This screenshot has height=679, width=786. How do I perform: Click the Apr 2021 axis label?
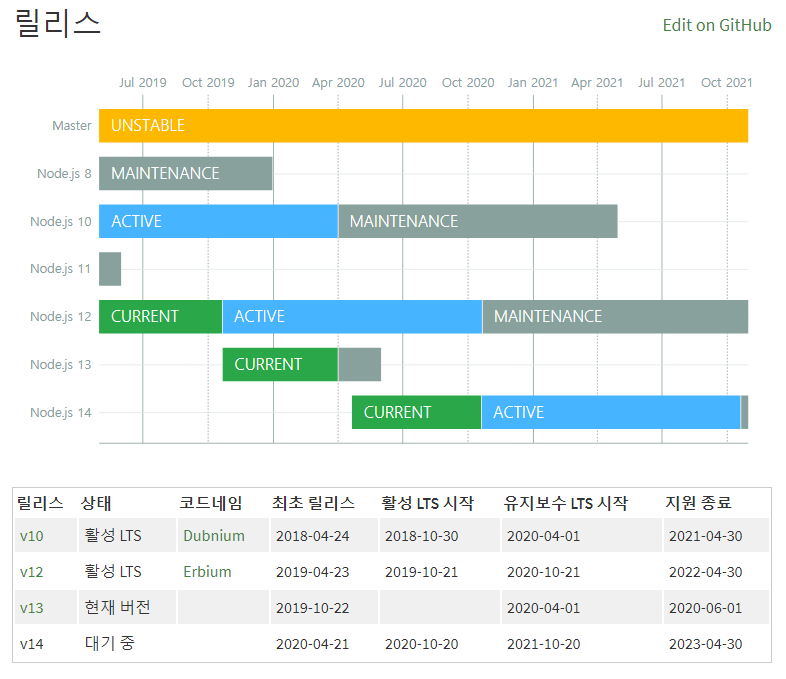tap(597, 83)
